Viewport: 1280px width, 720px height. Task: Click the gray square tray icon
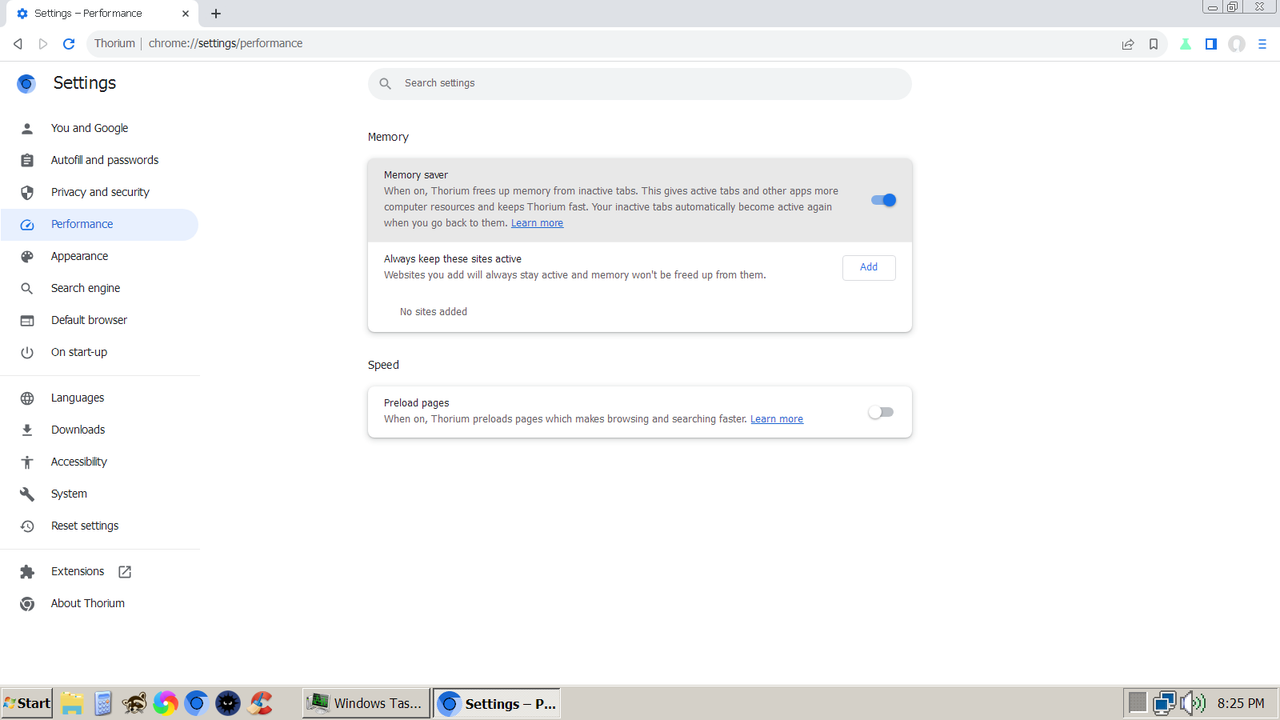pyautogui.click(x=1137, y=703)
